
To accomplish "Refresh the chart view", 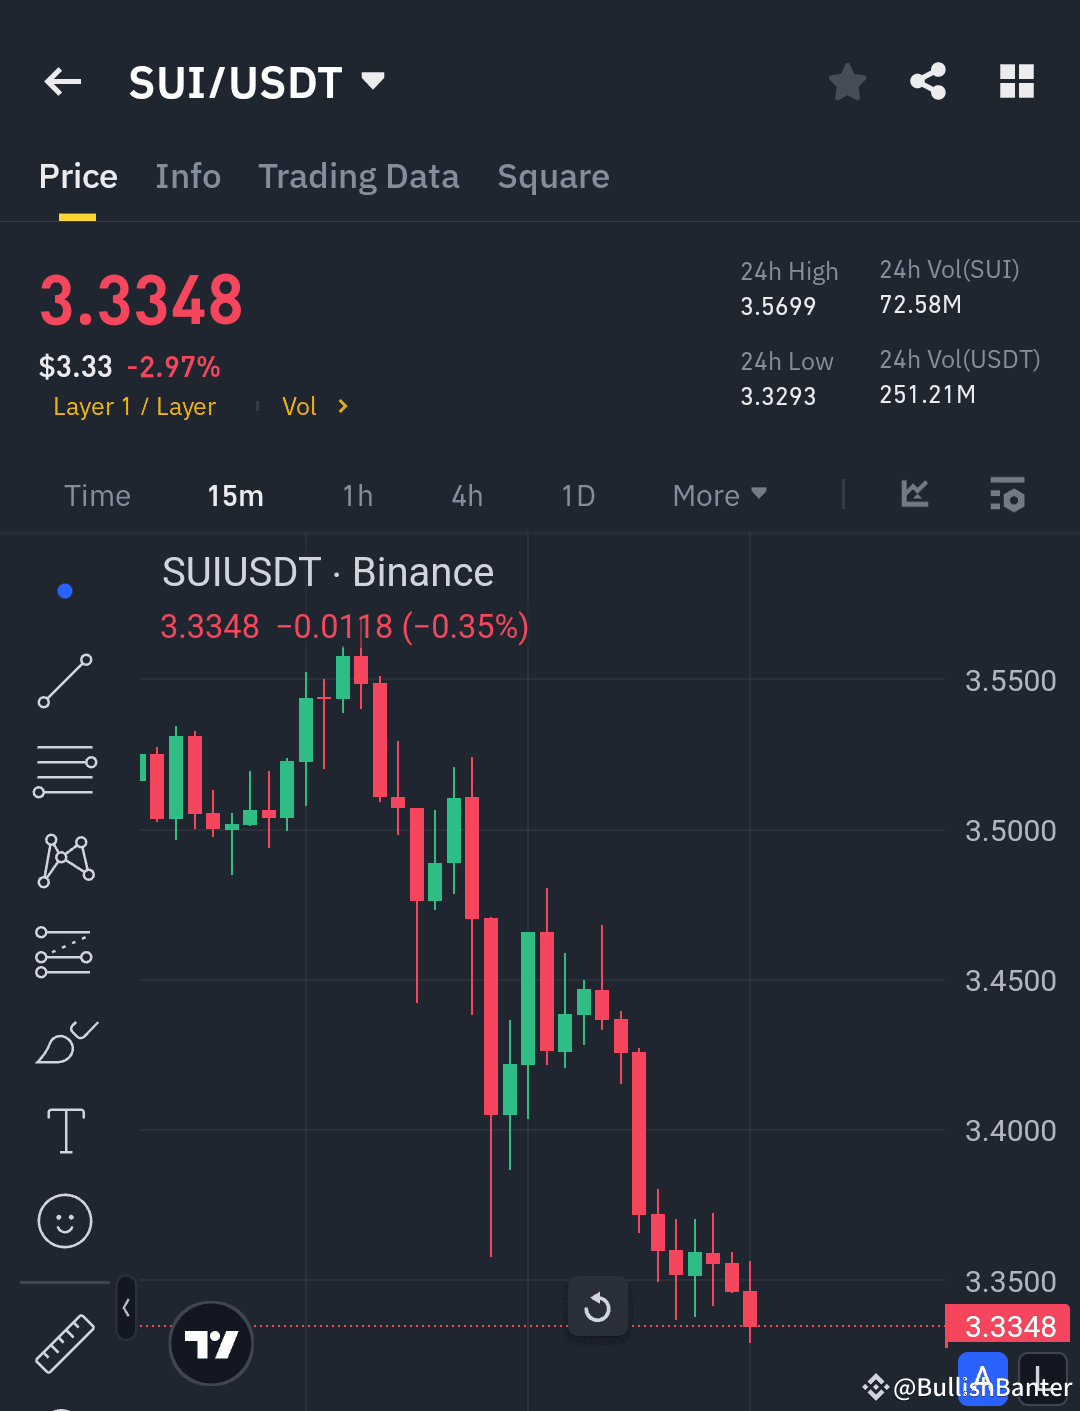I will coord(597,1306).
